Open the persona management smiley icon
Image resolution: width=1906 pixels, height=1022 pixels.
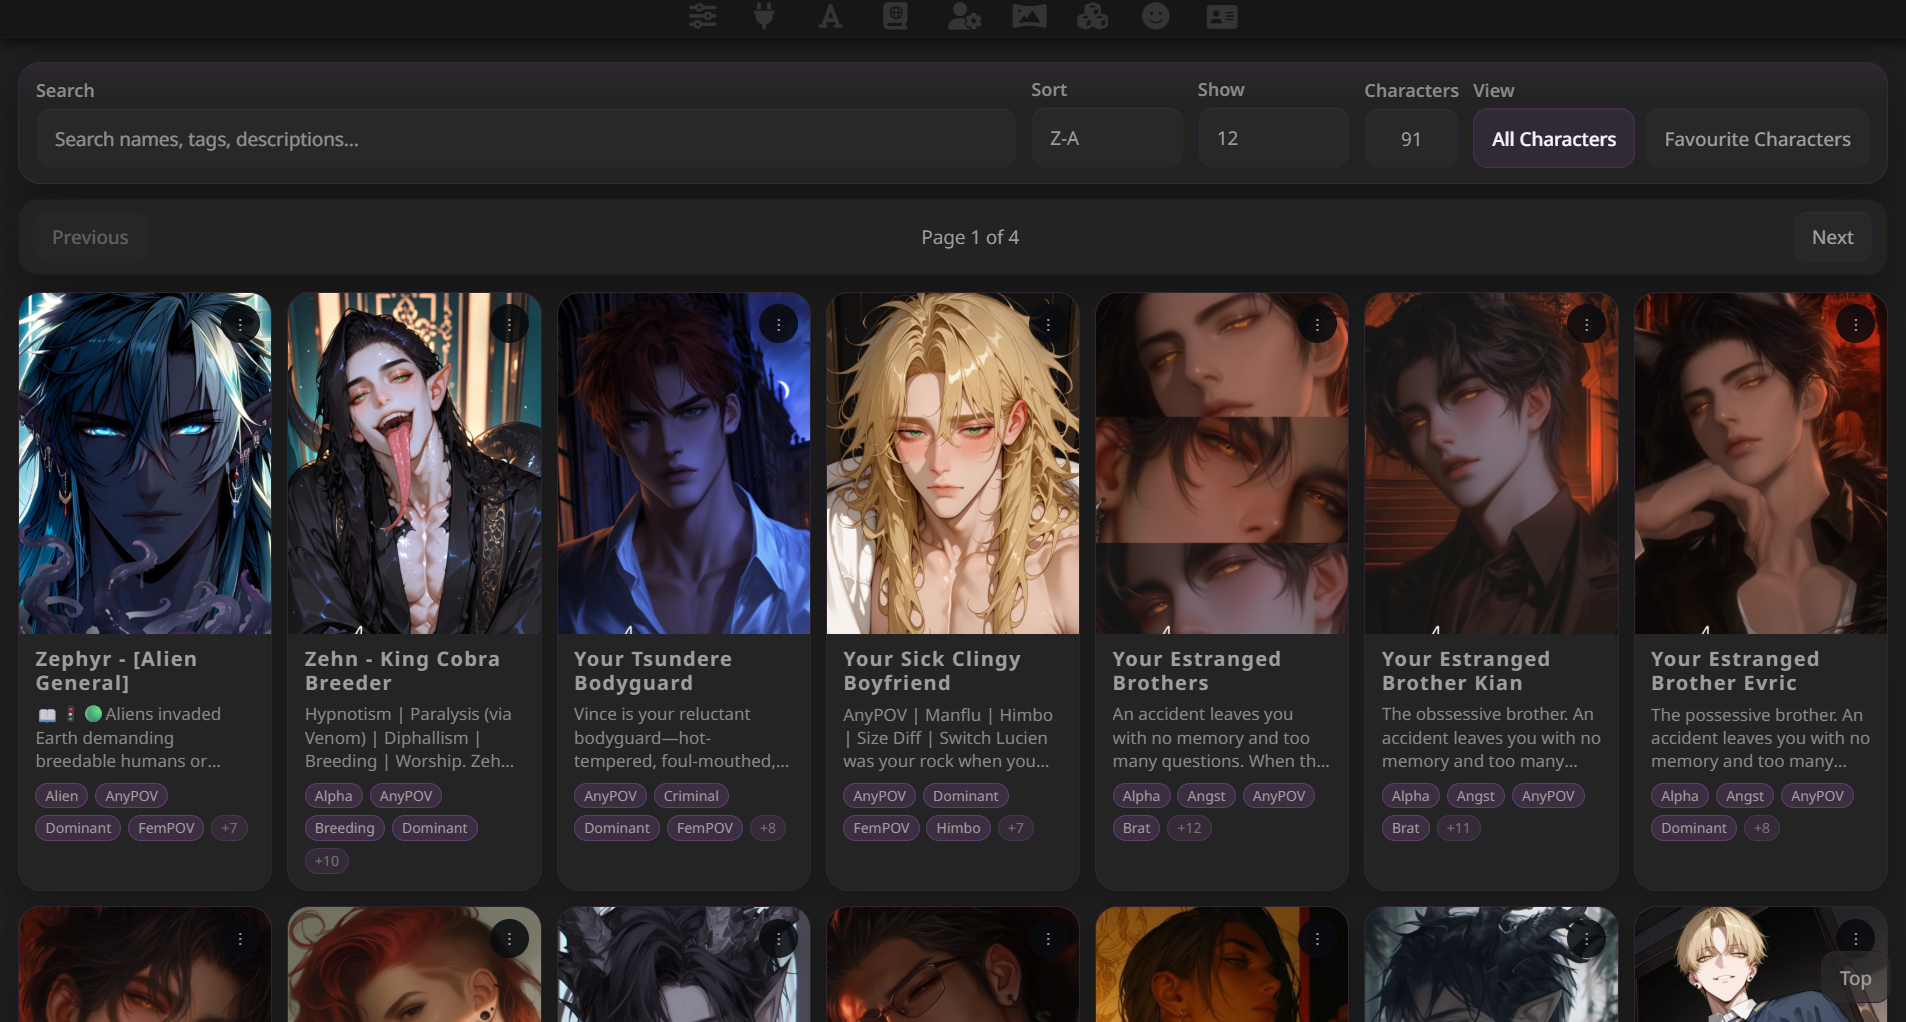[1156, 16]
